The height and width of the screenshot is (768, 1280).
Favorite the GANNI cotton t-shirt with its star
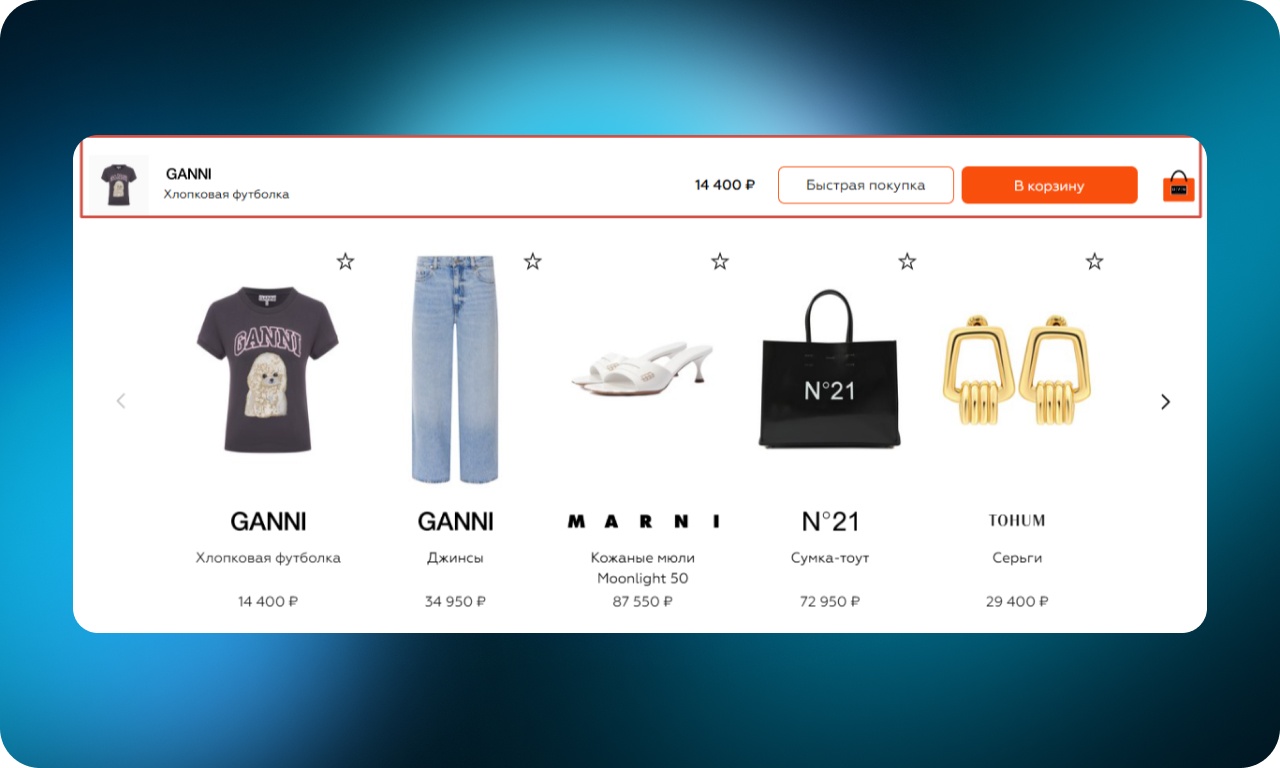[x=345, y=262]
